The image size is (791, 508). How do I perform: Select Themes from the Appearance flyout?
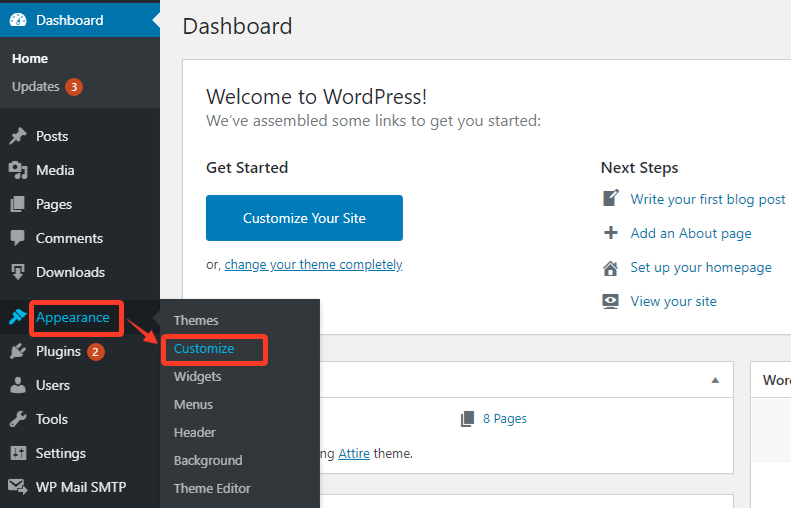[x=196, y=320]
